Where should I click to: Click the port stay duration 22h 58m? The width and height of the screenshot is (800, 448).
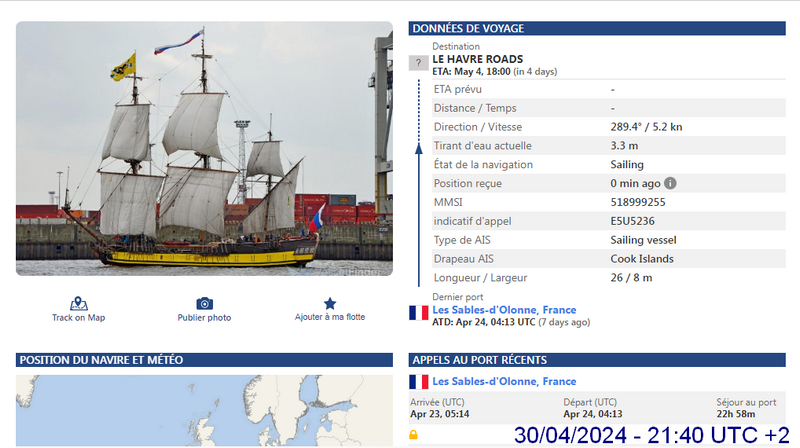pos(735,414)
